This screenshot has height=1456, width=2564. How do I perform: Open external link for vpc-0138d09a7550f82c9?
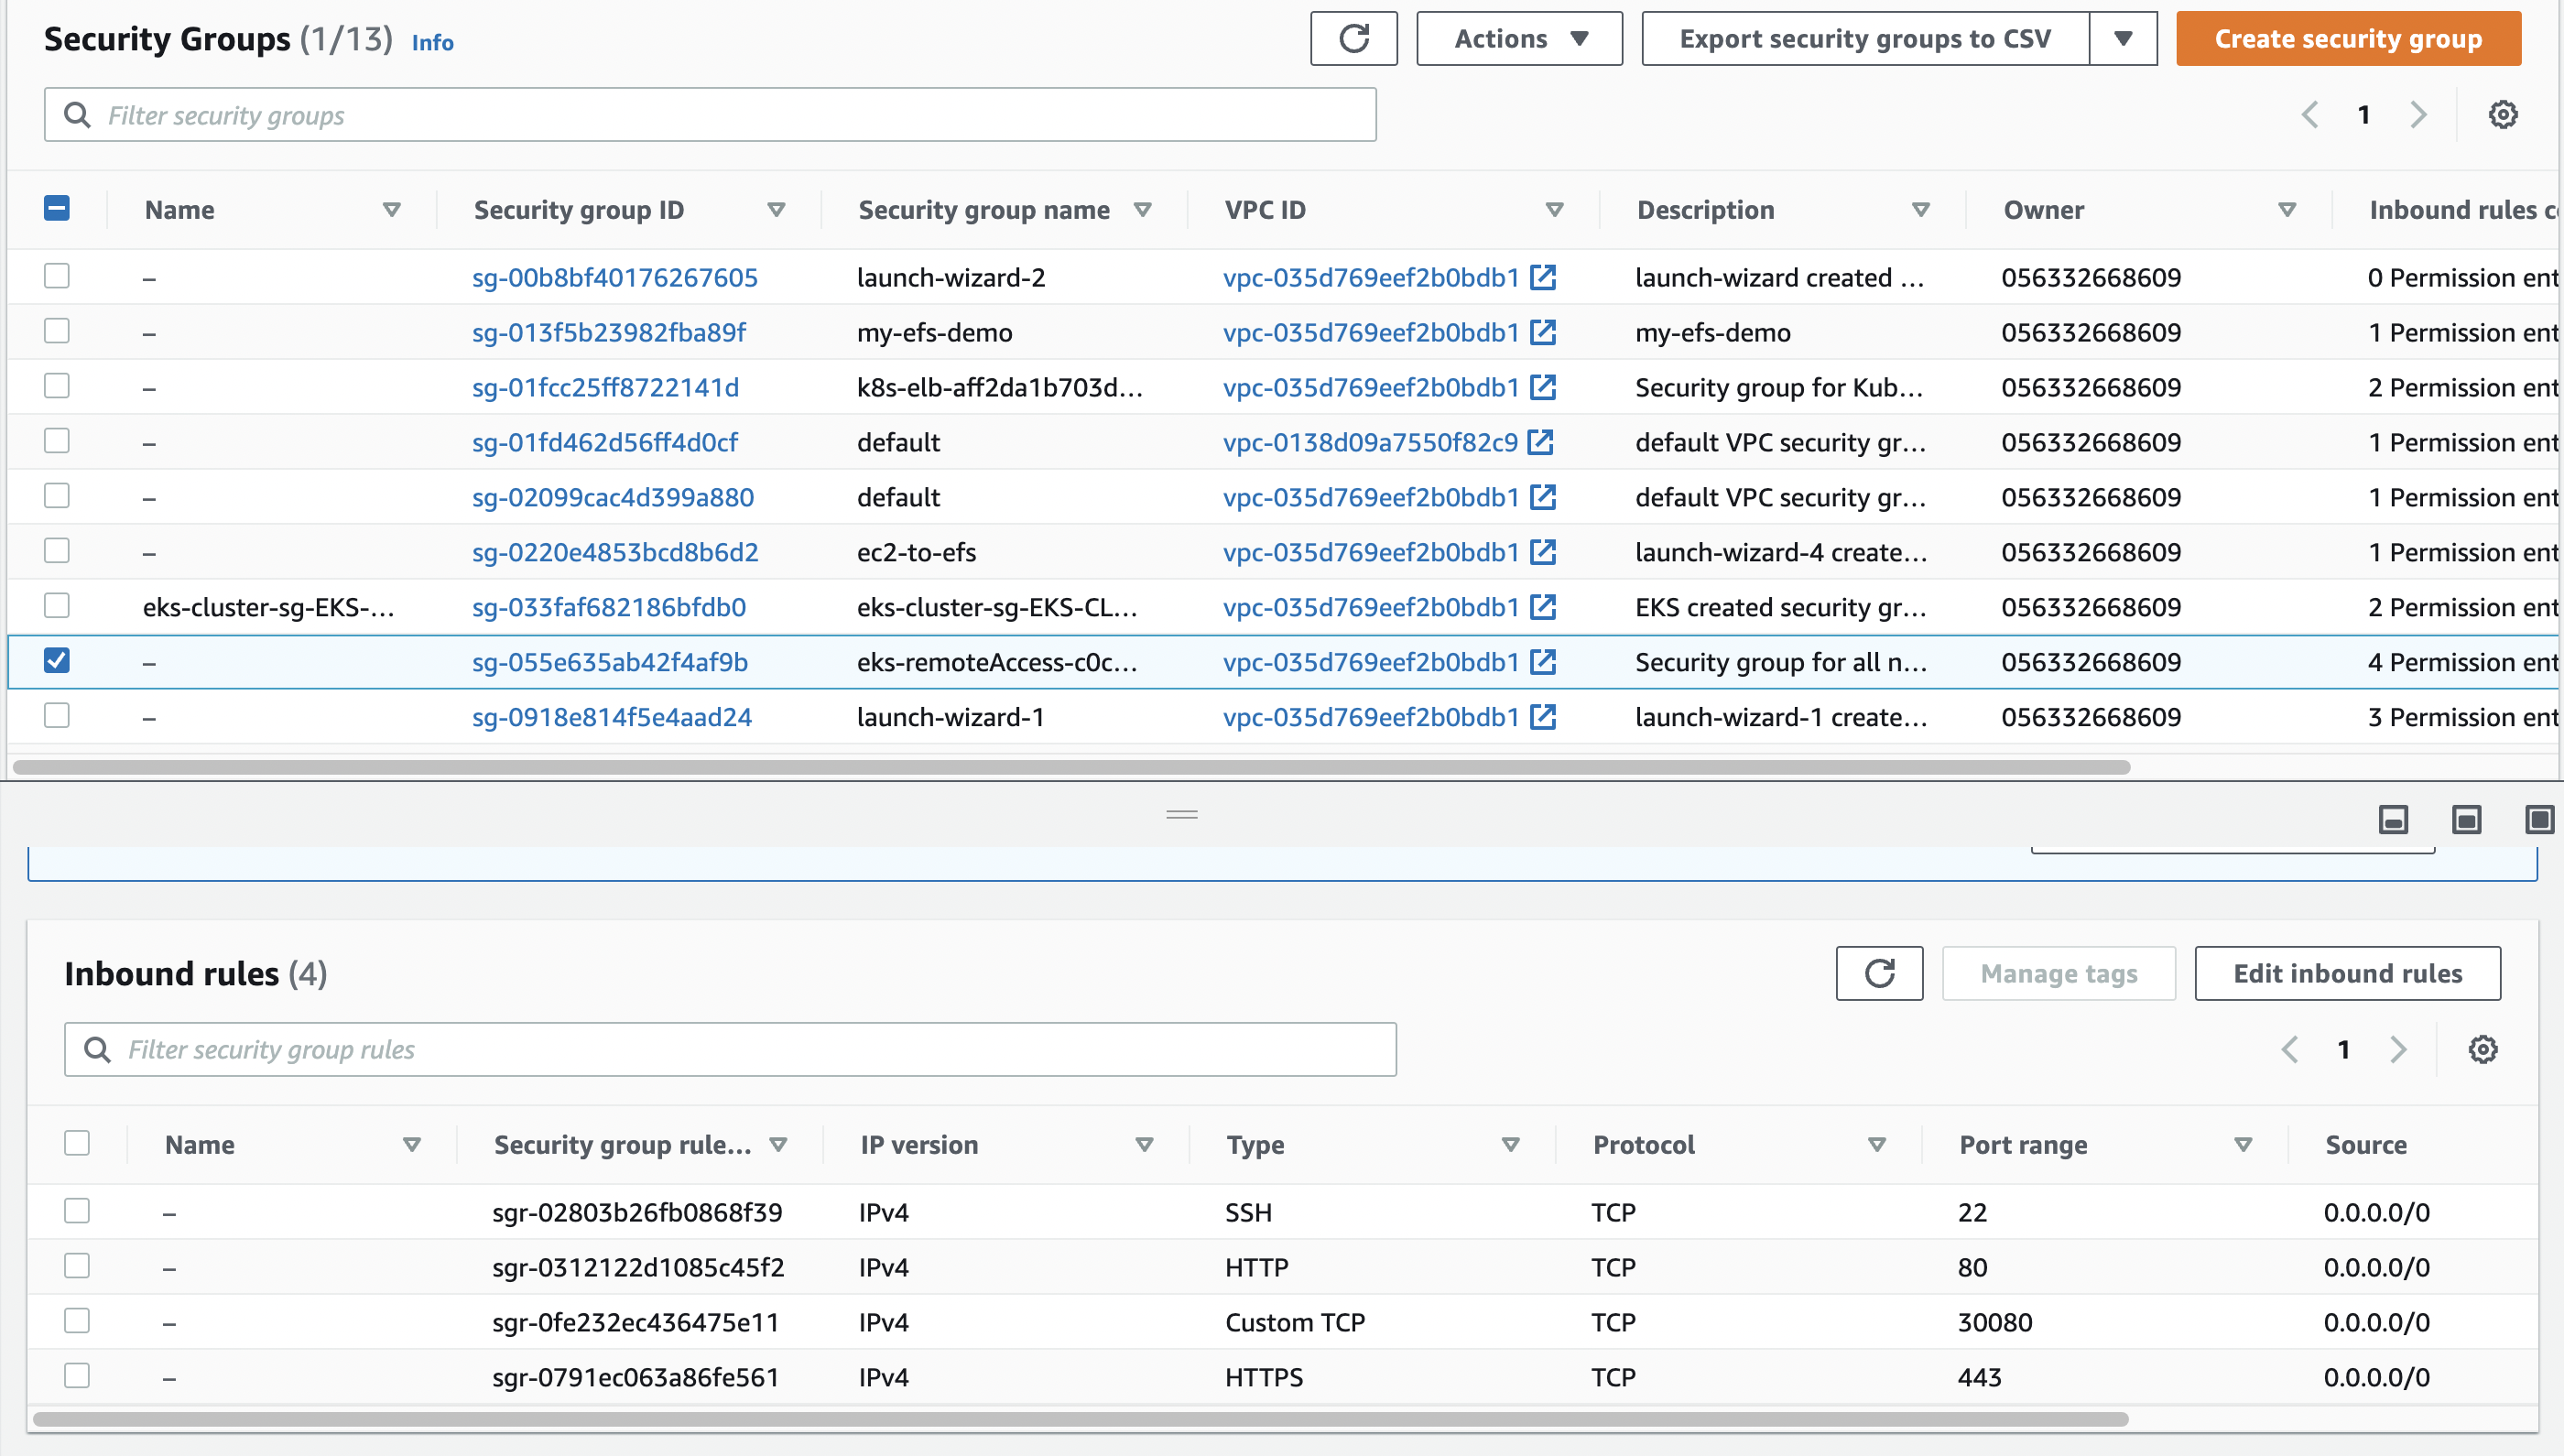(1541, 442)
